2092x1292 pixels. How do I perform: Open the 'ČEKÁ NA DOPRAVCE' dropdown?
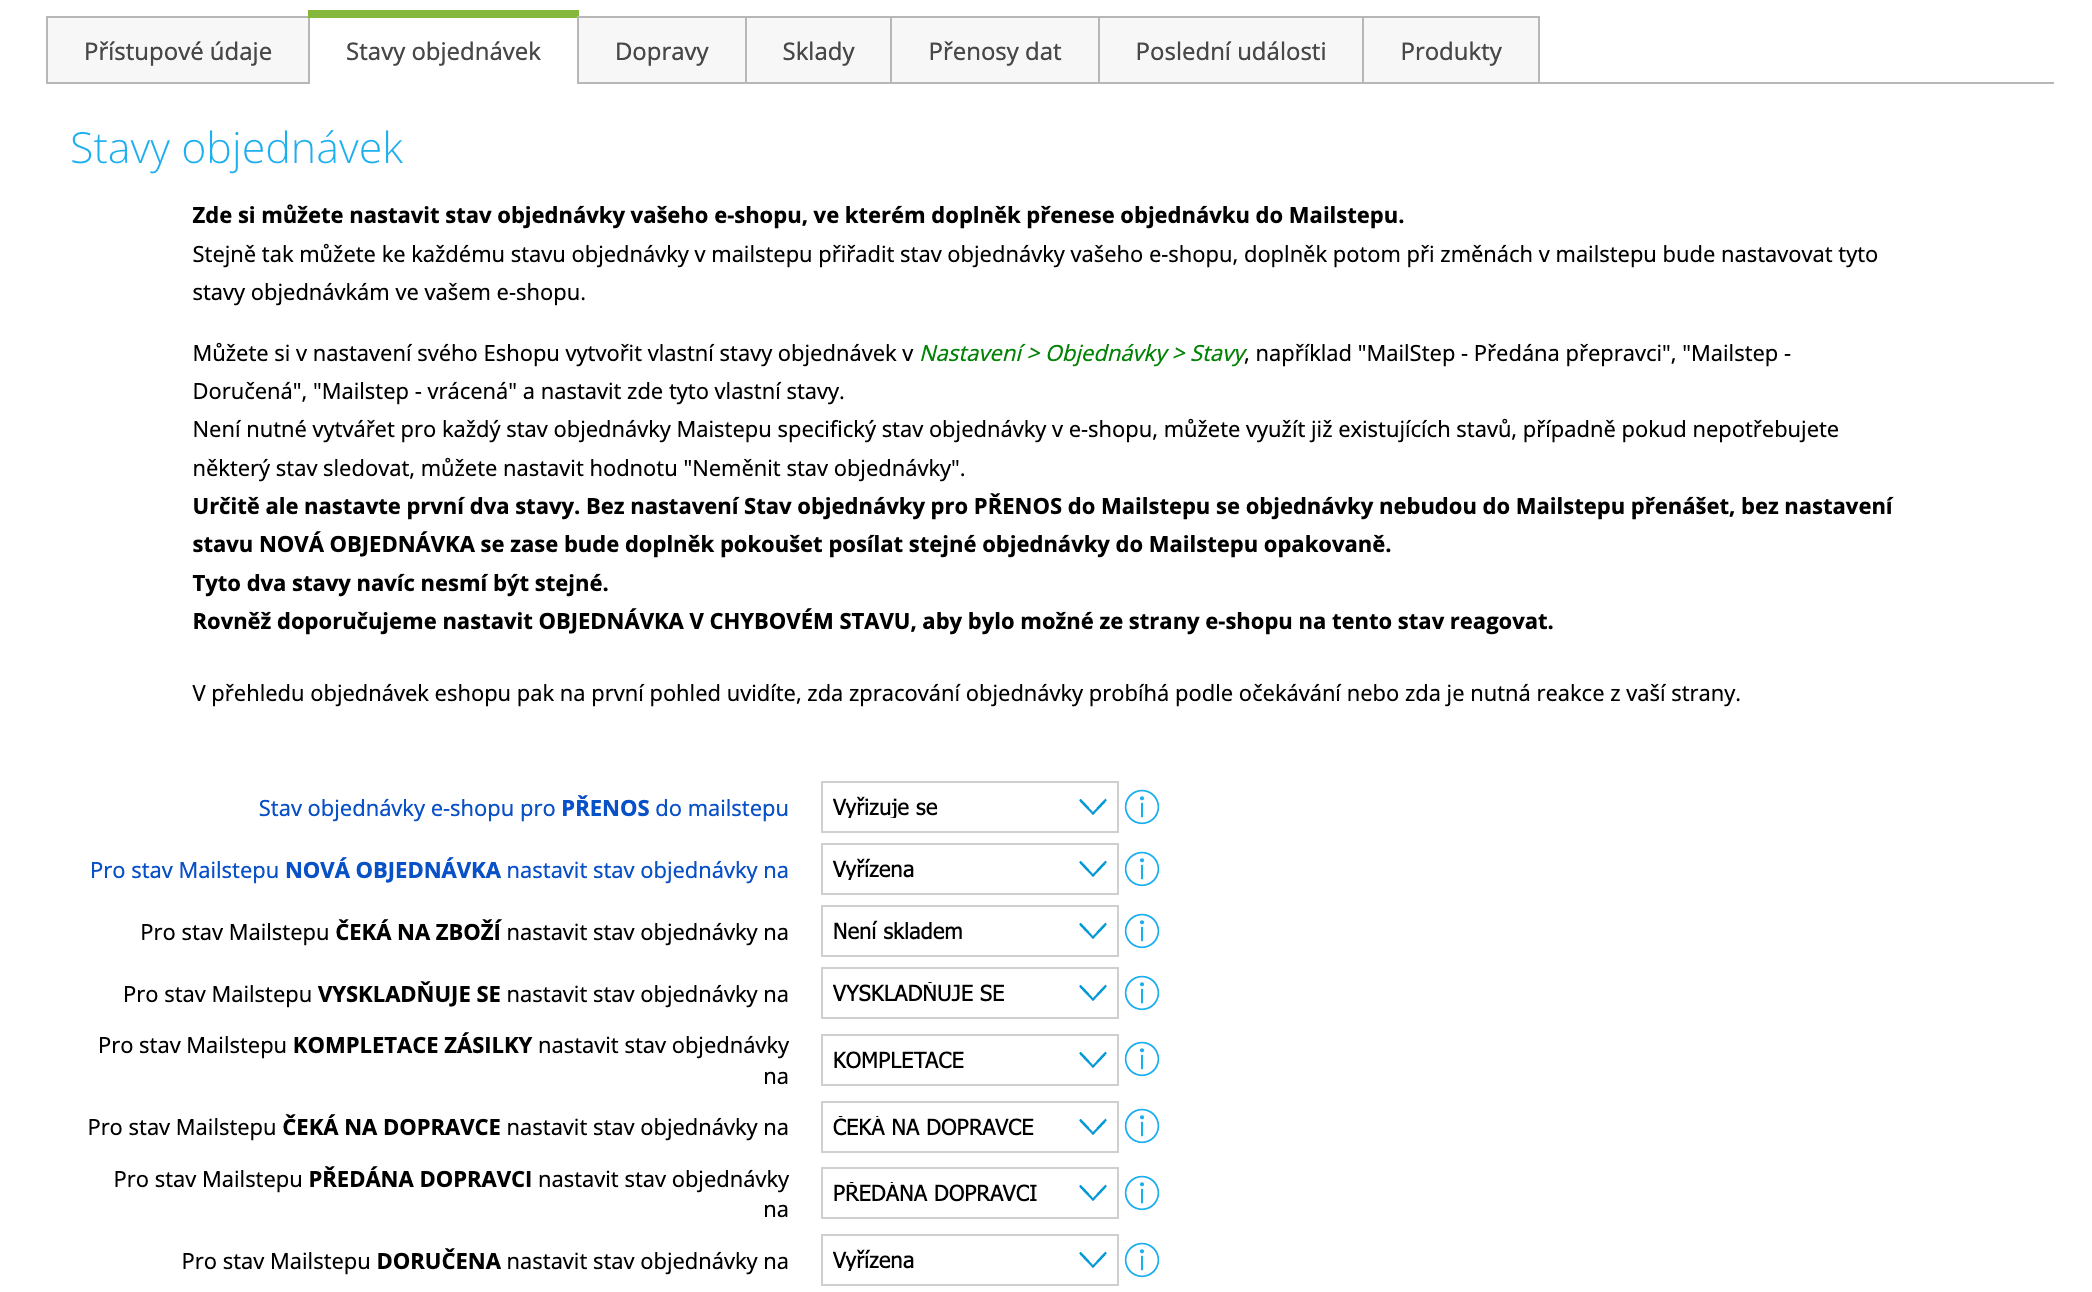pos(968,1127)
